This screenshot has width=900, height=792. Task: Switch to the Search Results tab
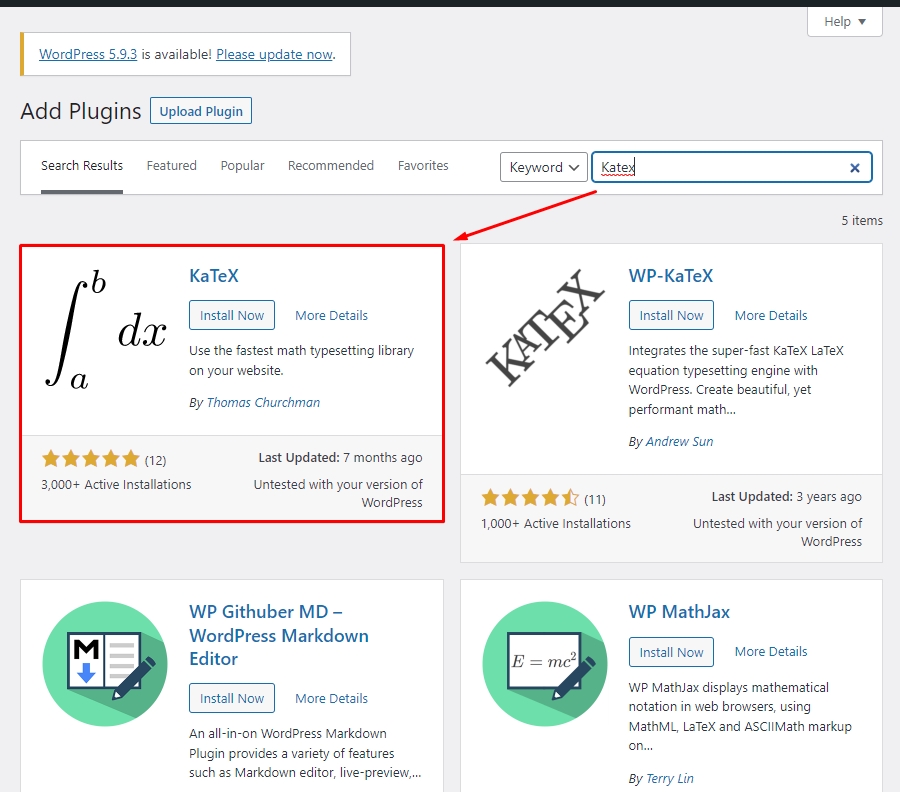[82, 166]
